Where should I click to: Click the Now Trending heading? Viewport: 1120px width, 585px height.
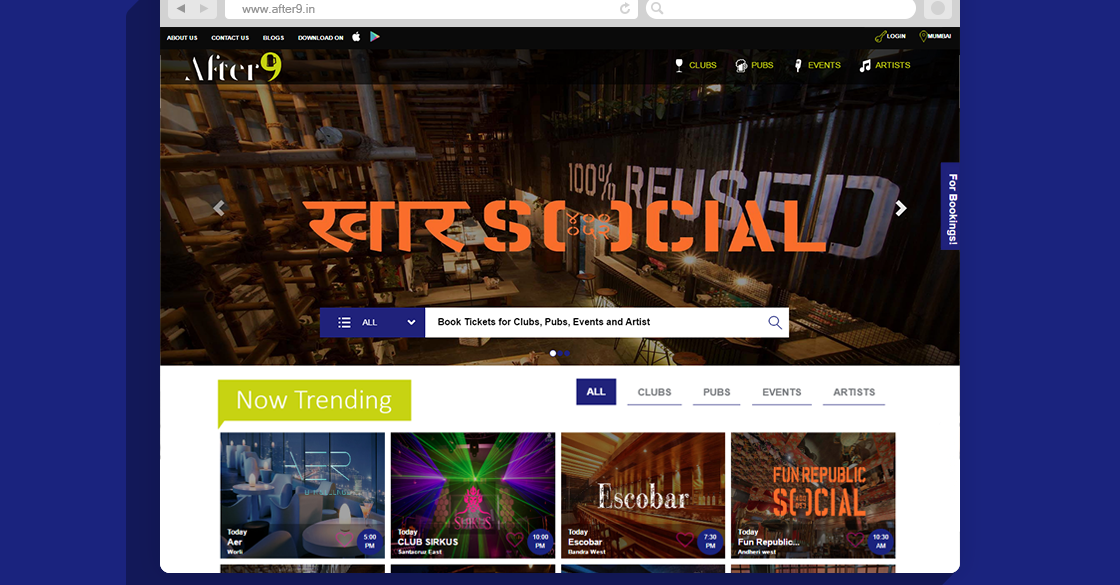tap(314, 400)
